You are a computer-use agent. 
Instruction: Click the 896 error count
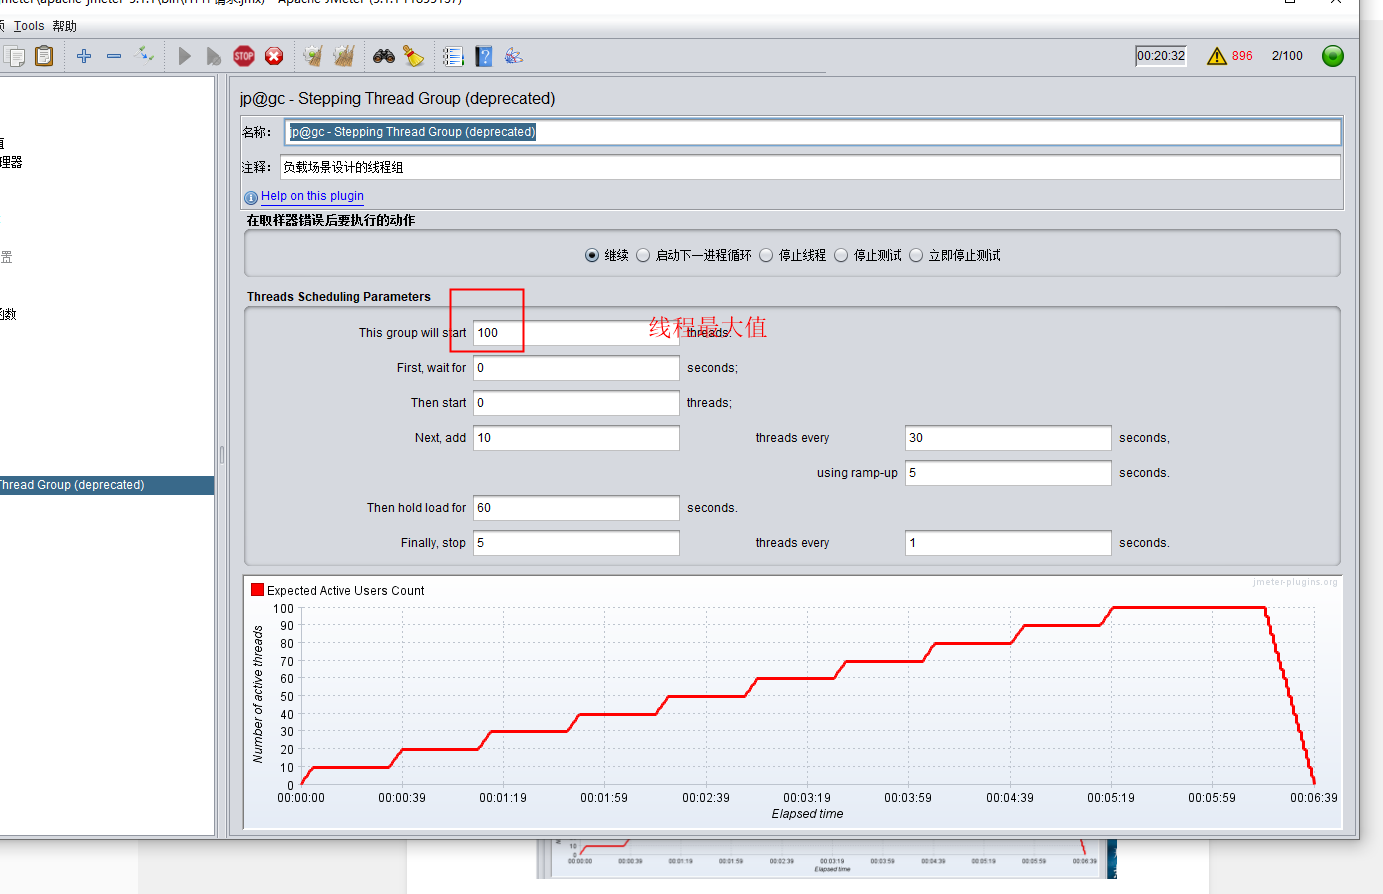pos(1242,56)
